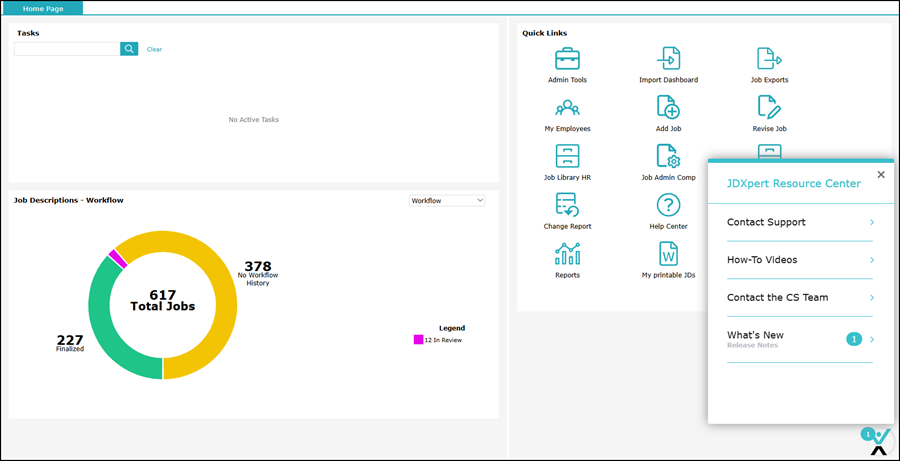The height and width of the screenshot is (462, 900).
Task: Open What's New release notes
Action: pos(800,339)
